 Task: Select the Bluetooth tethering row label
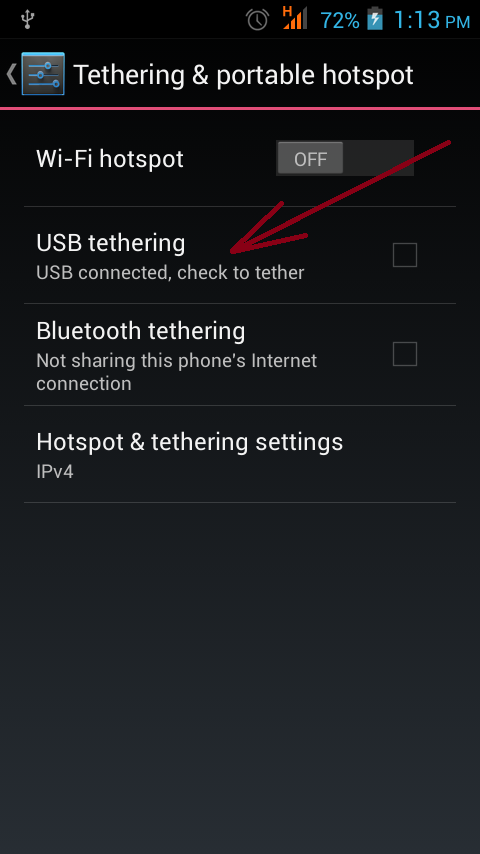click(x=141, y=331)
